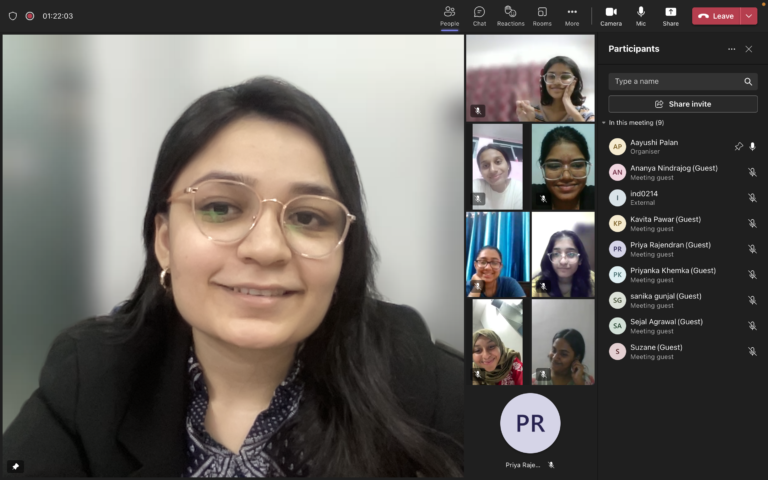Image resolution: width=768 pixels, height=480 pixels.
Task: Open the dropdown arrow beside Leave
Action: point(749,16)
